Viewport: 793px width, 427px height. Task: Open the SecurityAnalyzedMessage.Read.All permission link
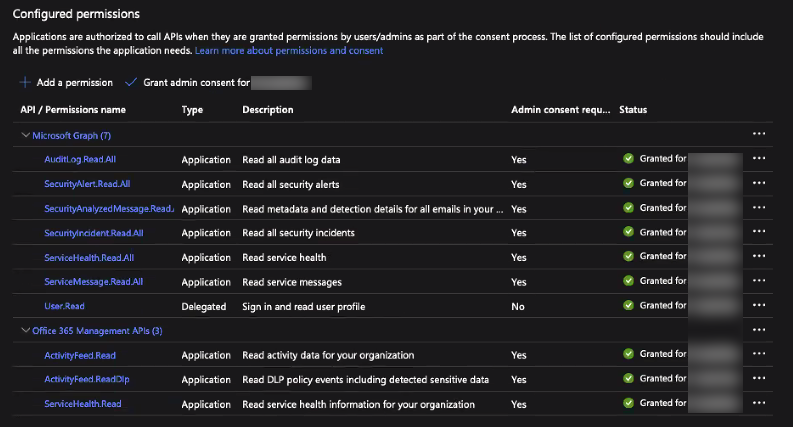(108, 208)
